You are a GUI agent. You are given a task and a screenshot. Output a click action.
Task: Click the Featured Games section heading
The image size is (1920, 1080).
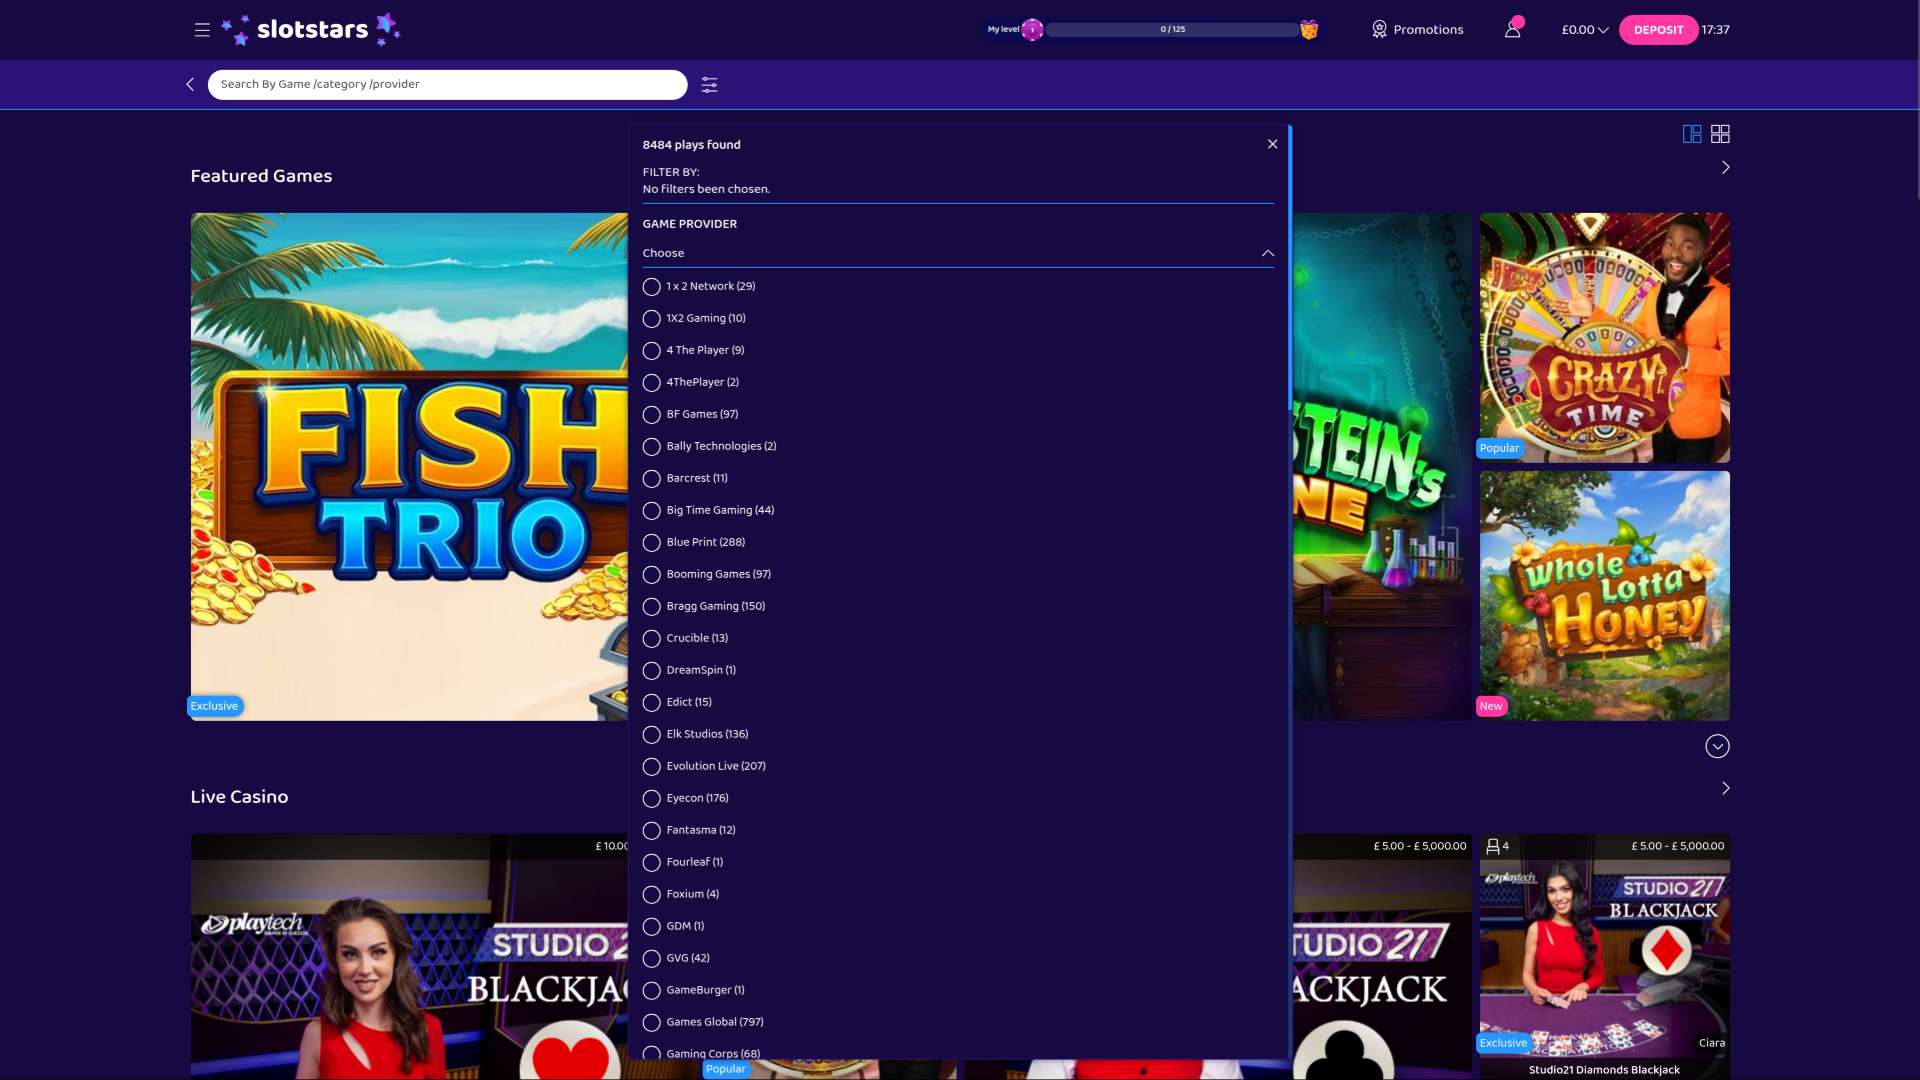pos(261,176)
